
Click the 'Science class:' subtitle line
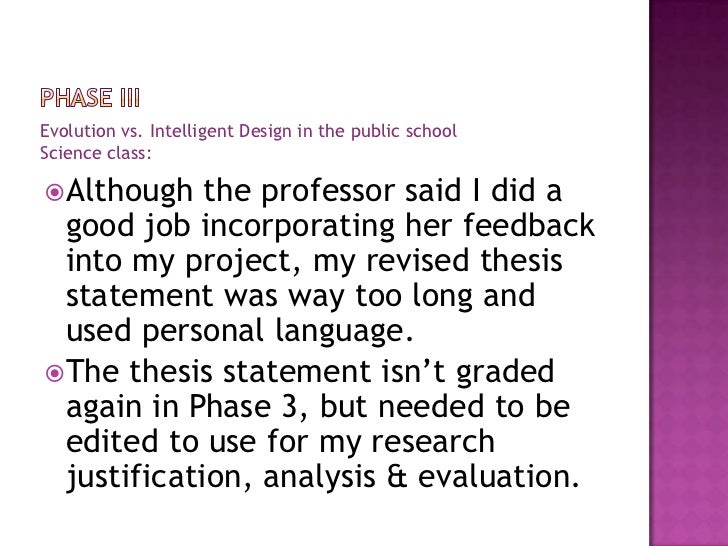pyautogui.click(x=96, y=153)
